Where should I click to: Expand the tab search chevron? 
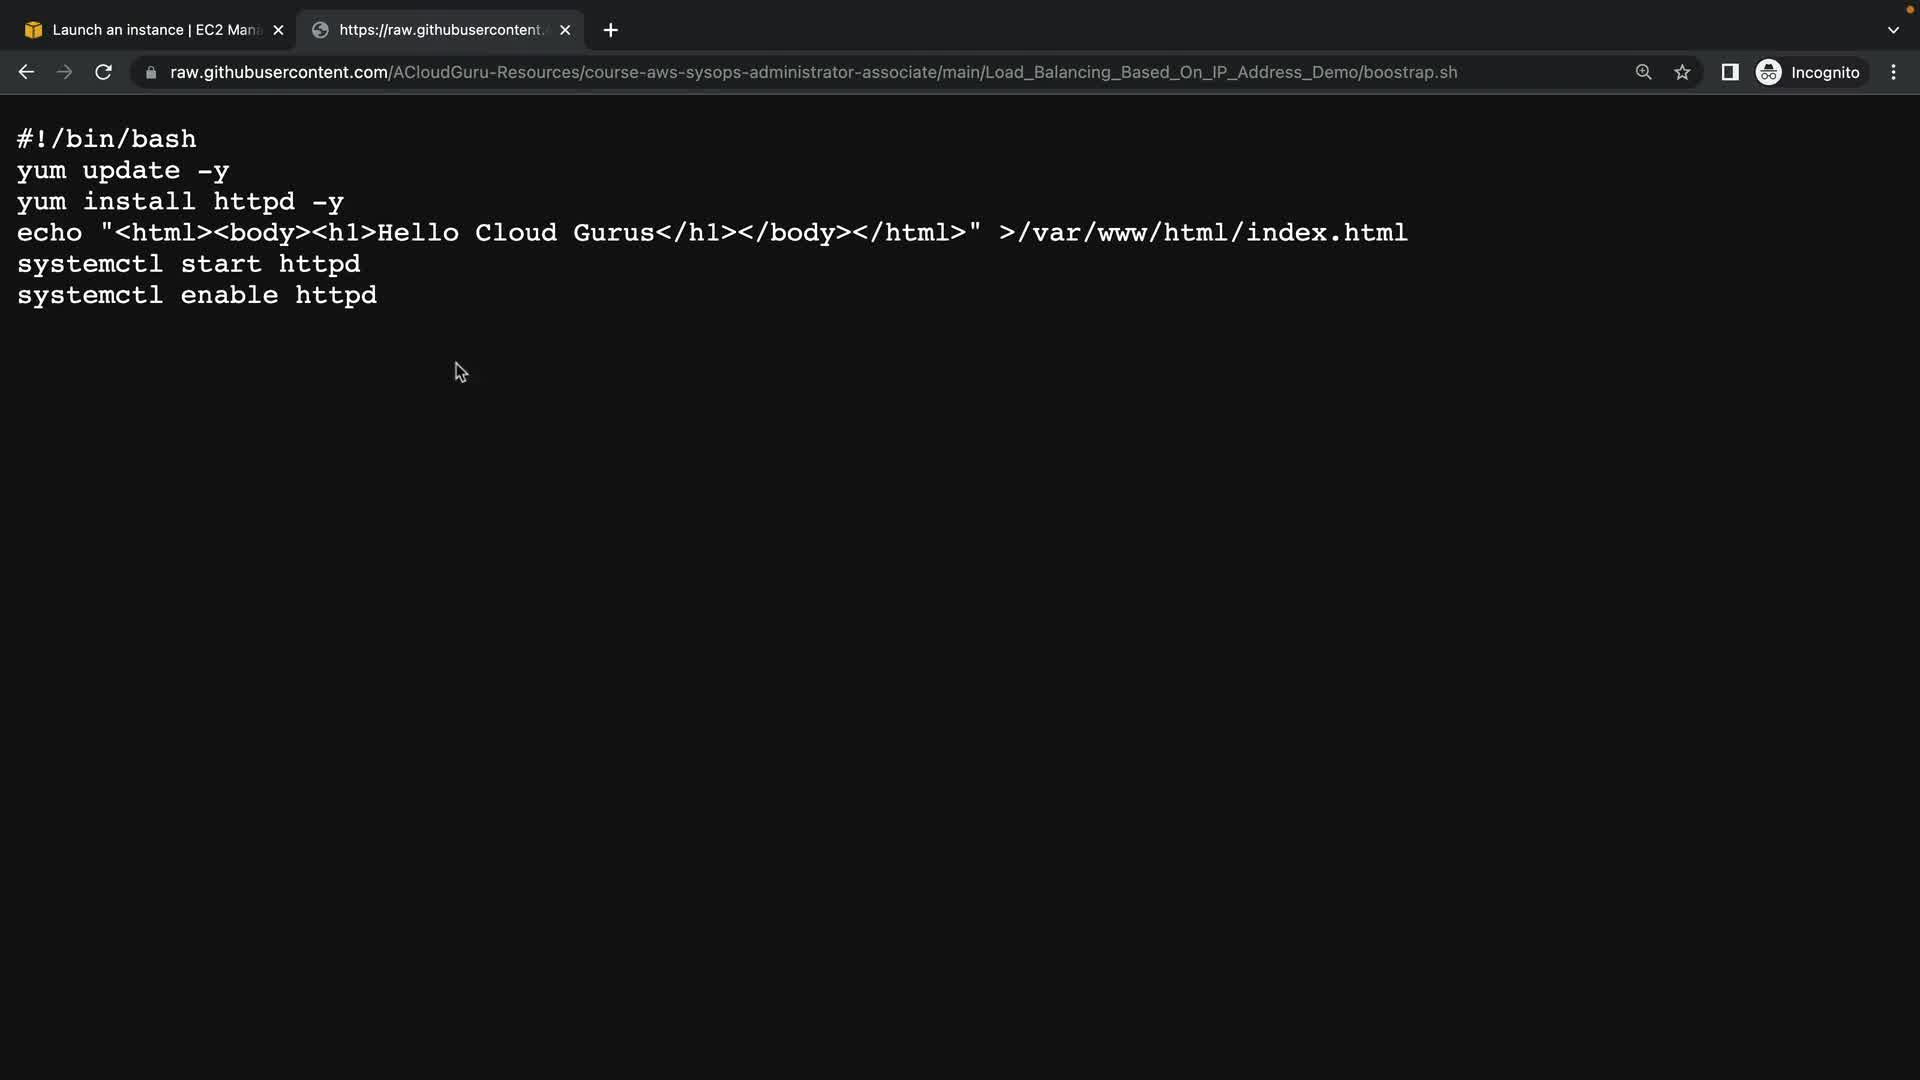(1893, 30)
